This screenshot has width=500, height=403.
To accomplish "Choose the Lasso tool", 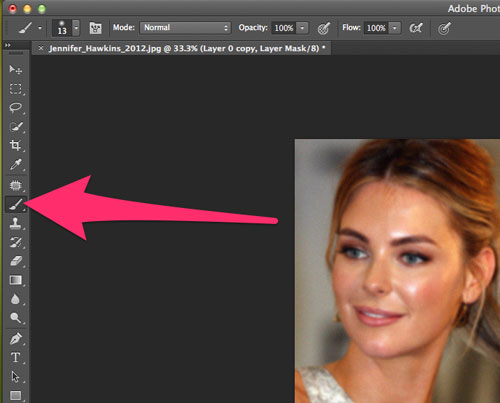I will point(15,108).
